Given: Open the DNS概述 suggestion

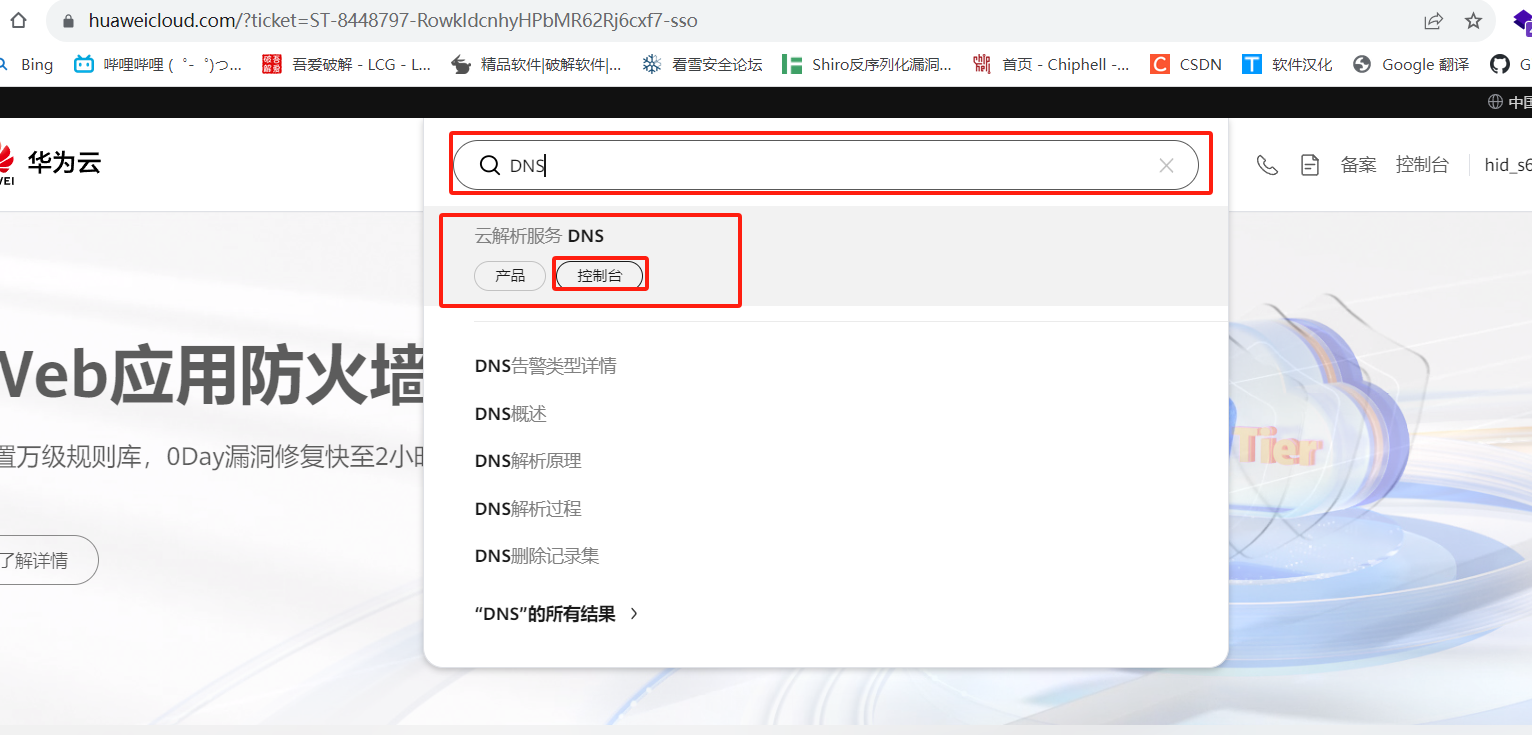Looking at the screenshot, I should [510, 414].
